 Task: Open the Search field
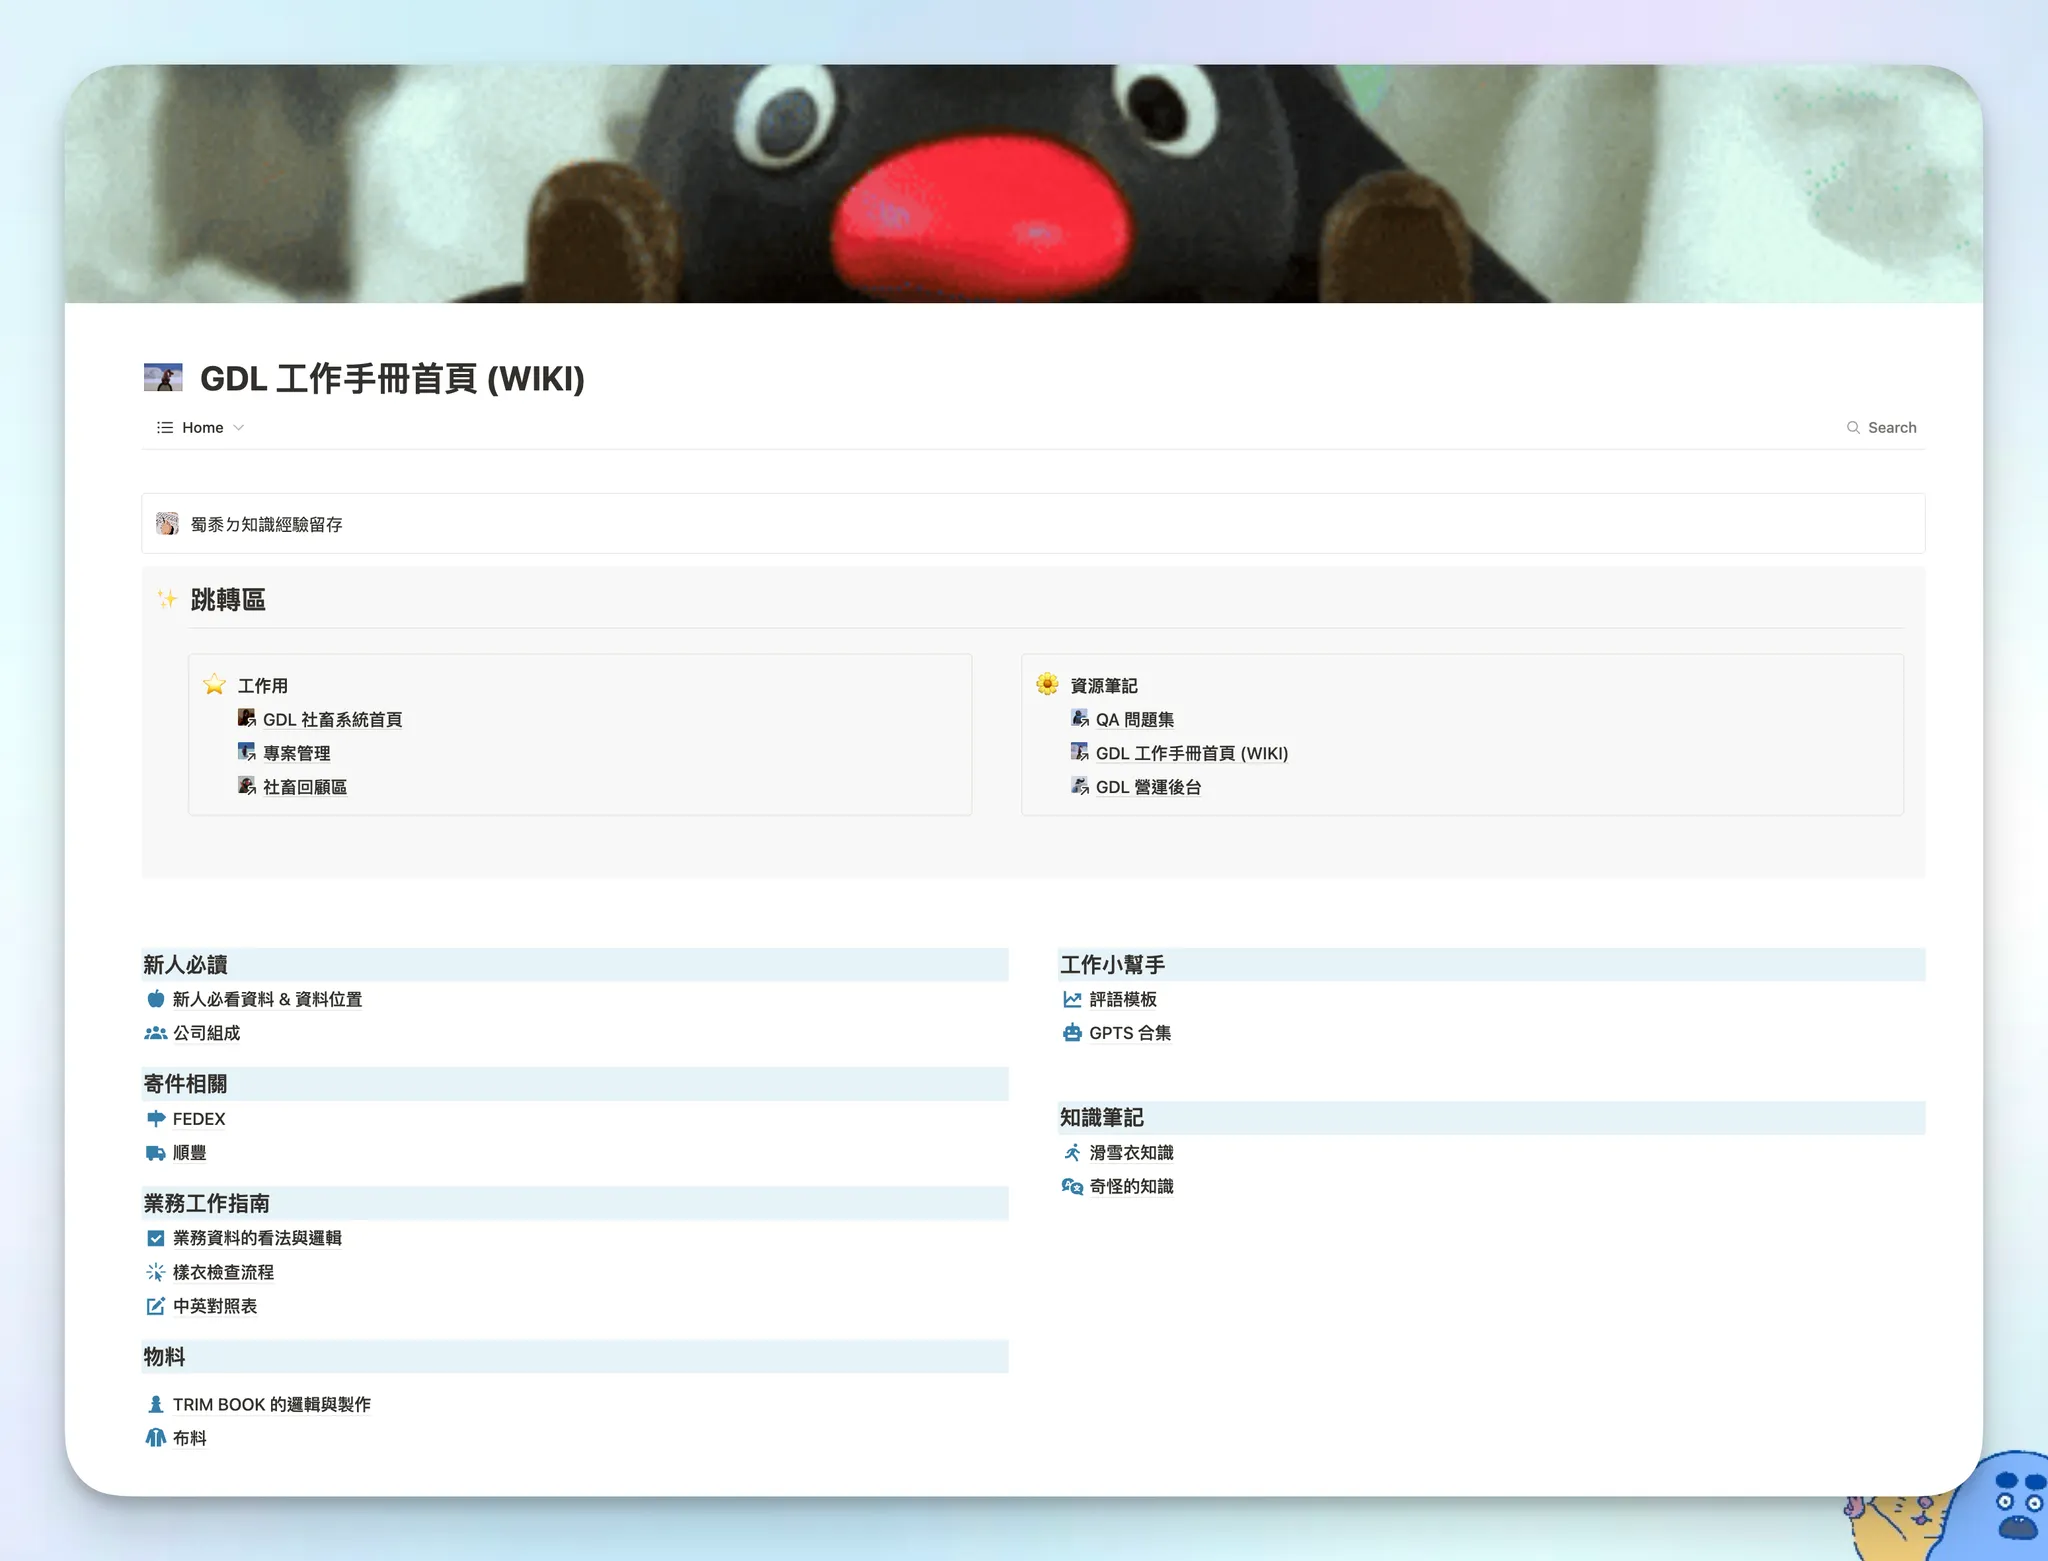coord(1881,428)
